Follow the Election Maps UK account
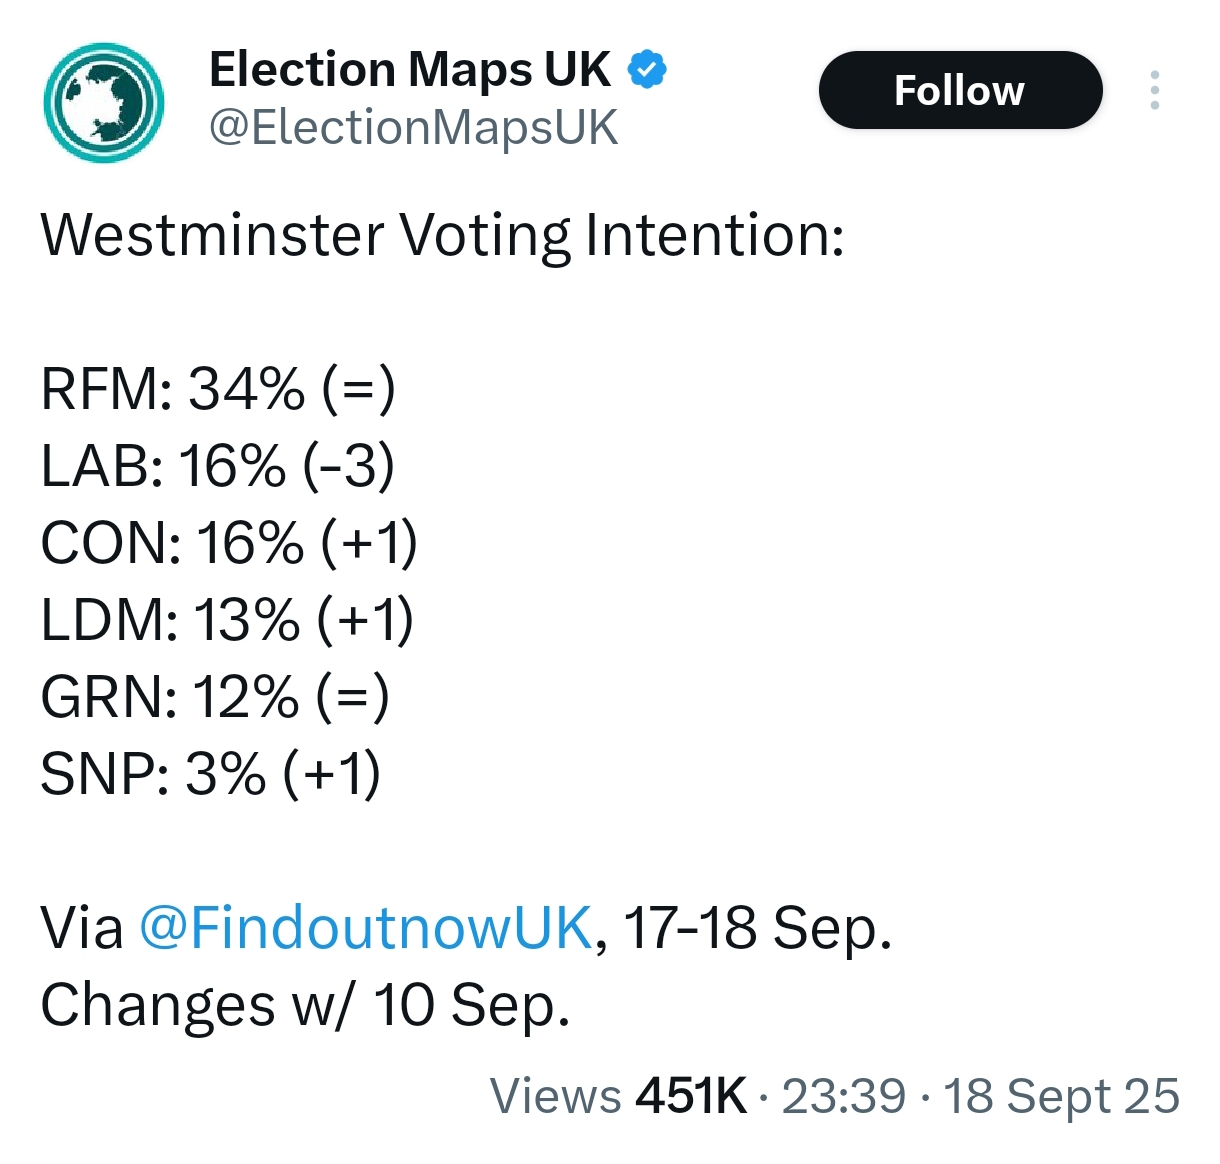Viewport: 1220px width, 1164px height. point(960,90)
